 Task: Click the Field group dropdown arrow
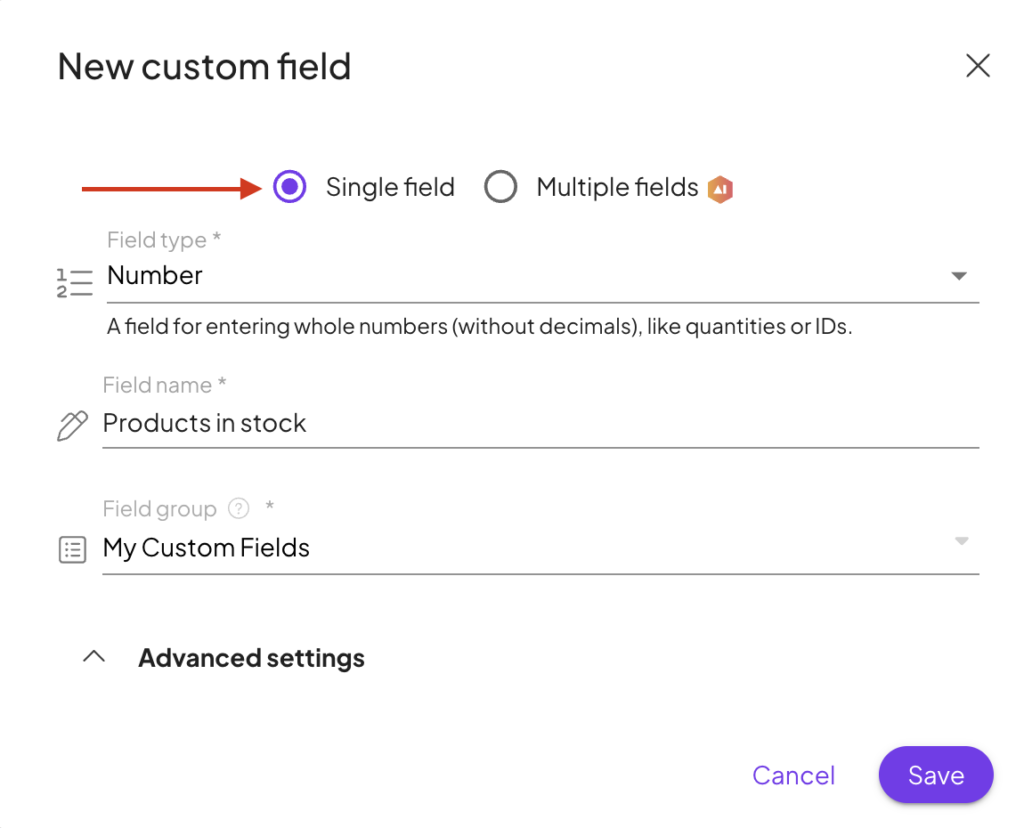click(x=961, y=541)
